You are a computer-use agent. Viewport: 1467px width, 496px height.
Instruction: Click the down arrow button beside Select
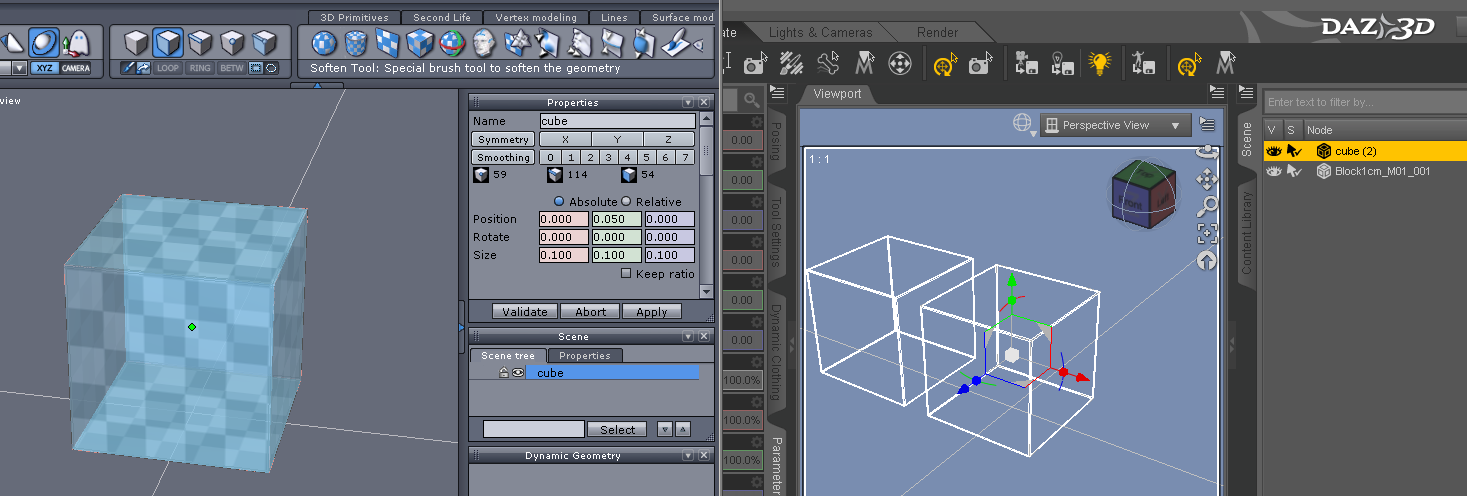coord(666,430)
